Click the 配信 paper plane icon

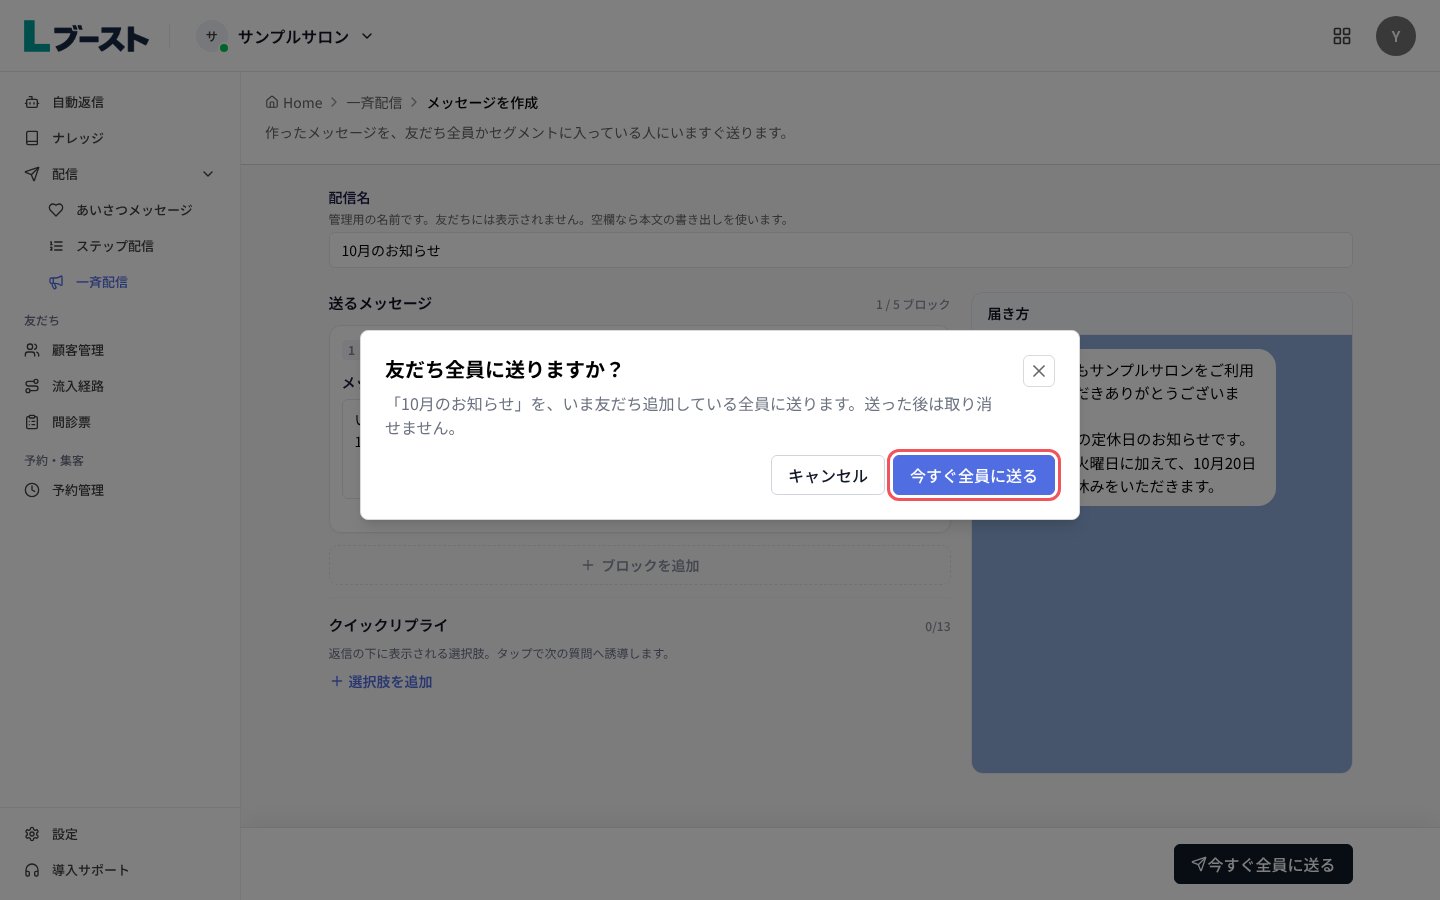pyautogui.click(x=32, y=174)
